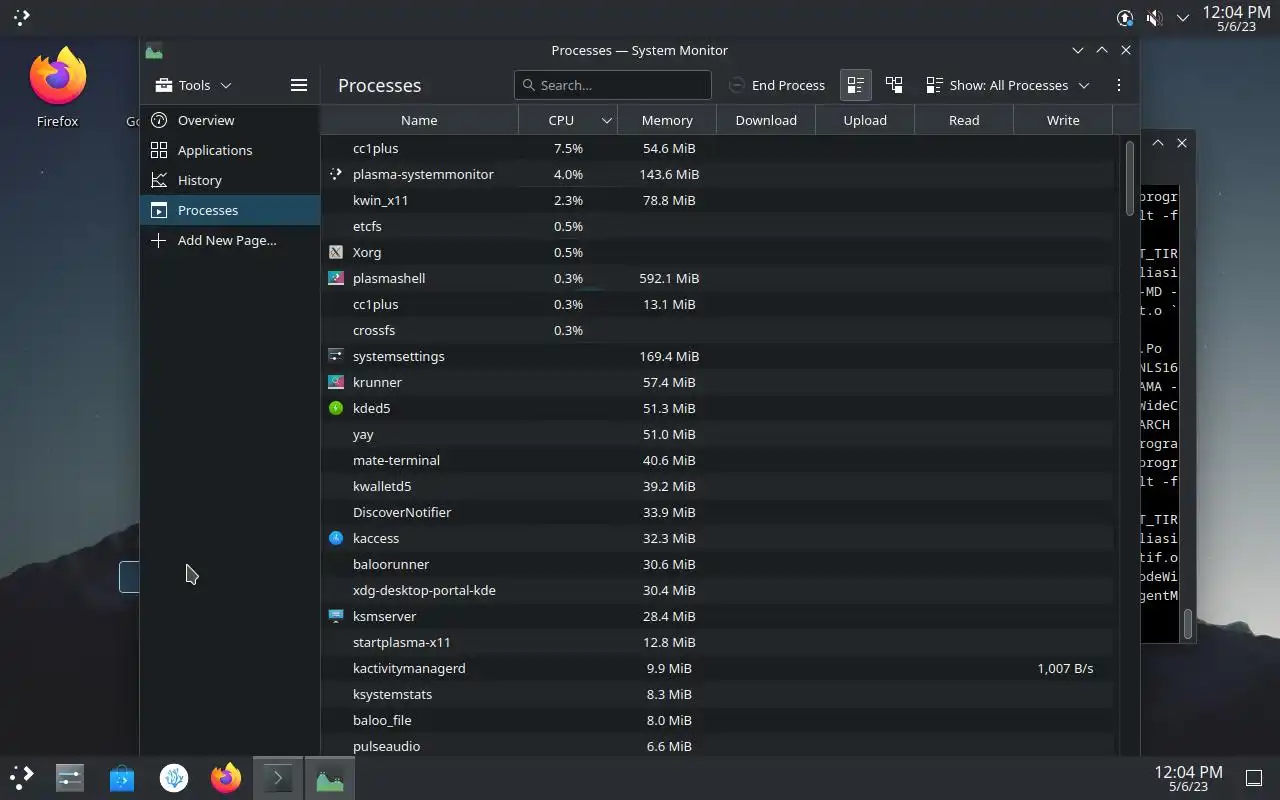Sort by Name column header

click(419, 120)
